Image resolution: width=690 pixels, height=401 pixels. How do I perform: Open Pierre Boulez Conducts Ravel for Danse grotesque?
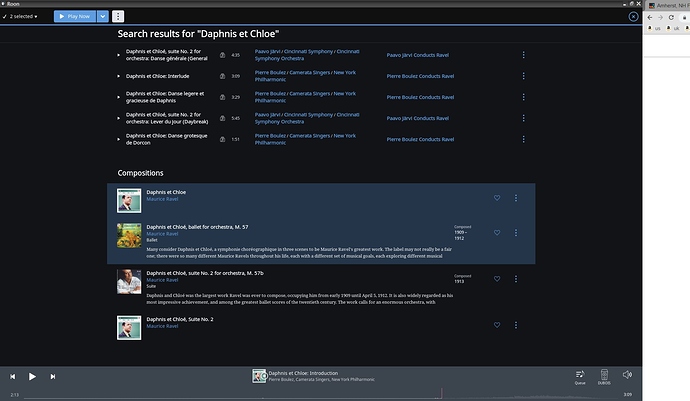click(420, 140)
